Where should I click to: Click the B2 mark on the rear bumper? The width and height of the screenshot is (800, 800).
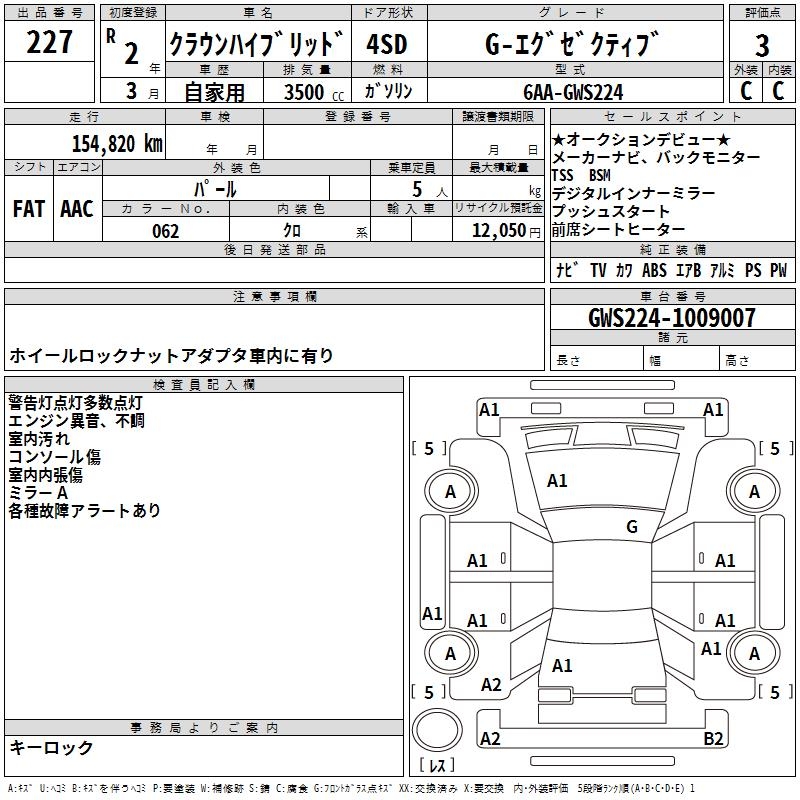coord(713,738)
